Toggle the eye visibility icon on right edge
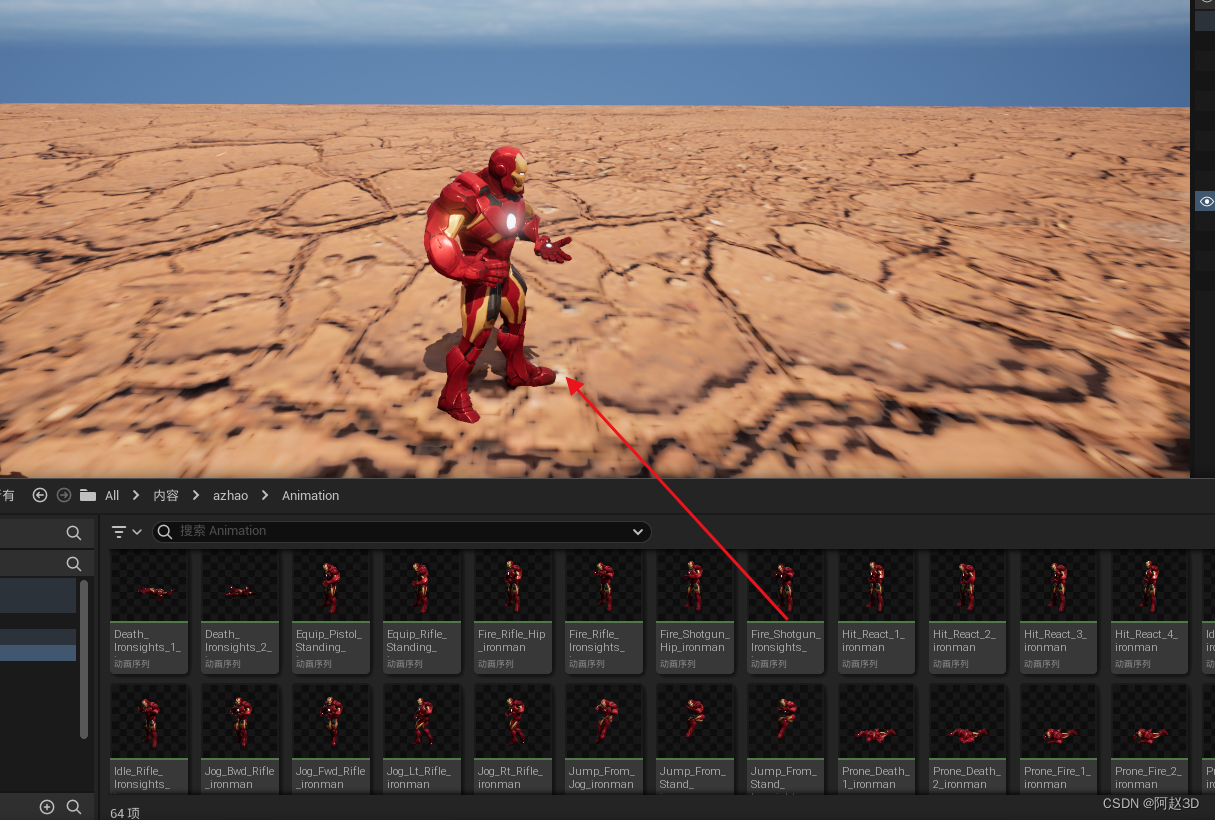 (1206, 202)
